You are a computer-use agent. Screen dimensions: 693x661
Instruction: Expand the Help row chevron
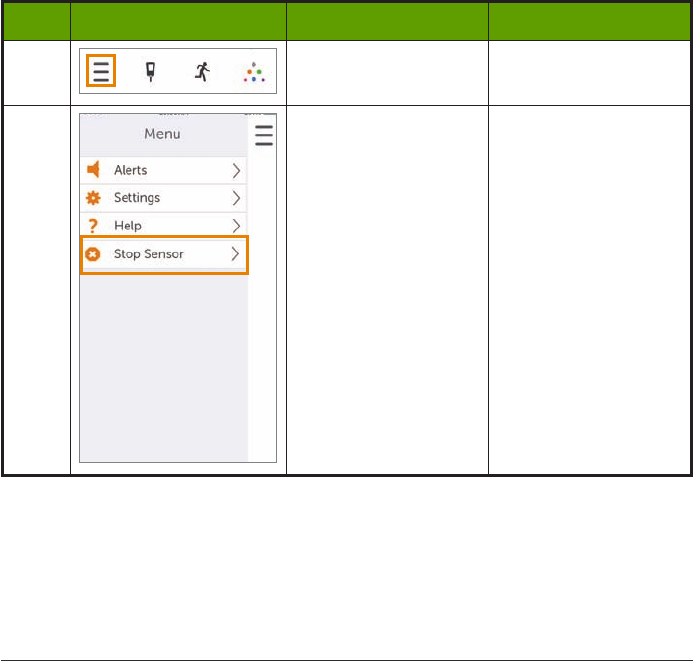coord(236,226)
